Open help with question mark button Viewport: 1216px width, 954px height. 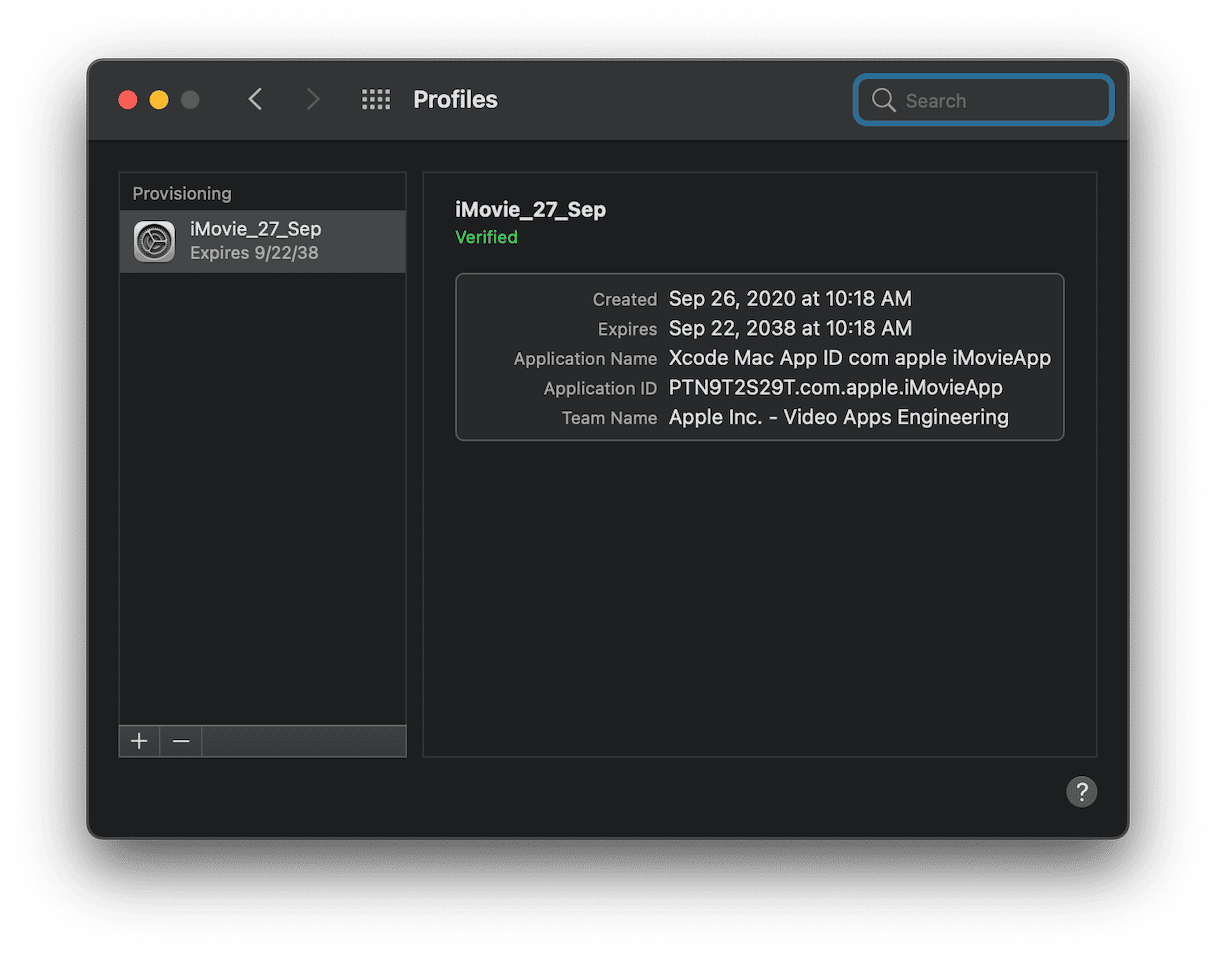click(x=1082, y=792)
